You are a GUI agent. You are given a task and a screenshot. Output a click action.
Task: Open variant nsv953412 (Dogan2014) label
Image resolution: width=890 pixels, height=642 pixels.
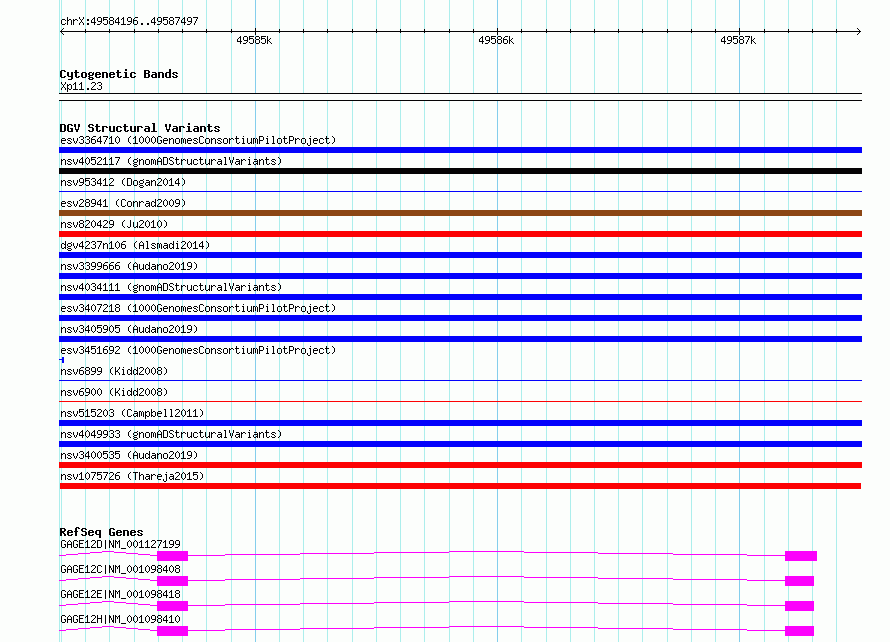tap(123, 182)
